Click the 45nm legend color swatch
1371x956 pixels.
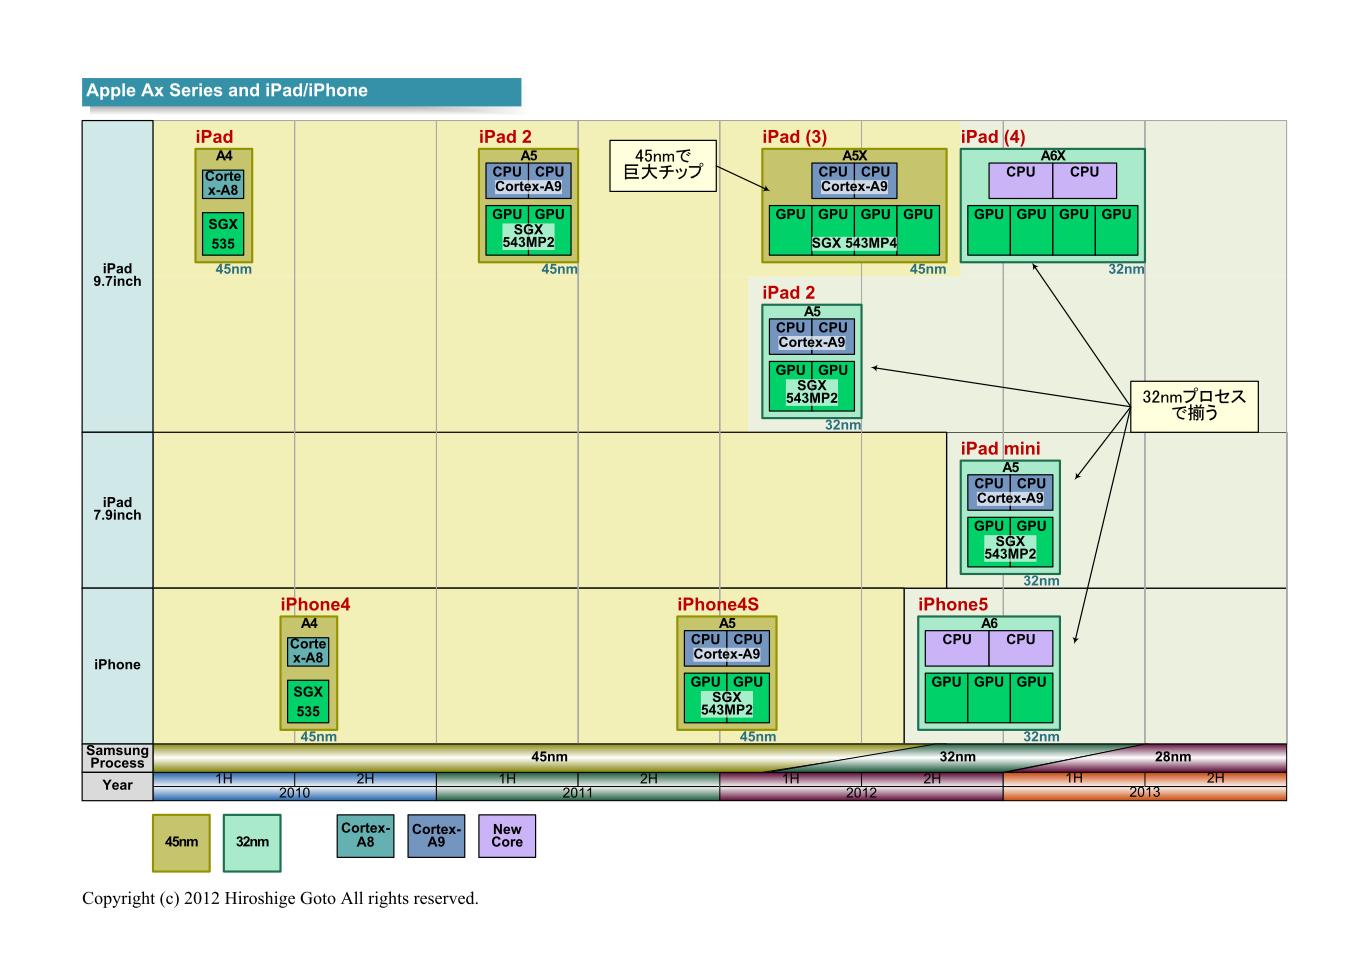pos(181,842)
